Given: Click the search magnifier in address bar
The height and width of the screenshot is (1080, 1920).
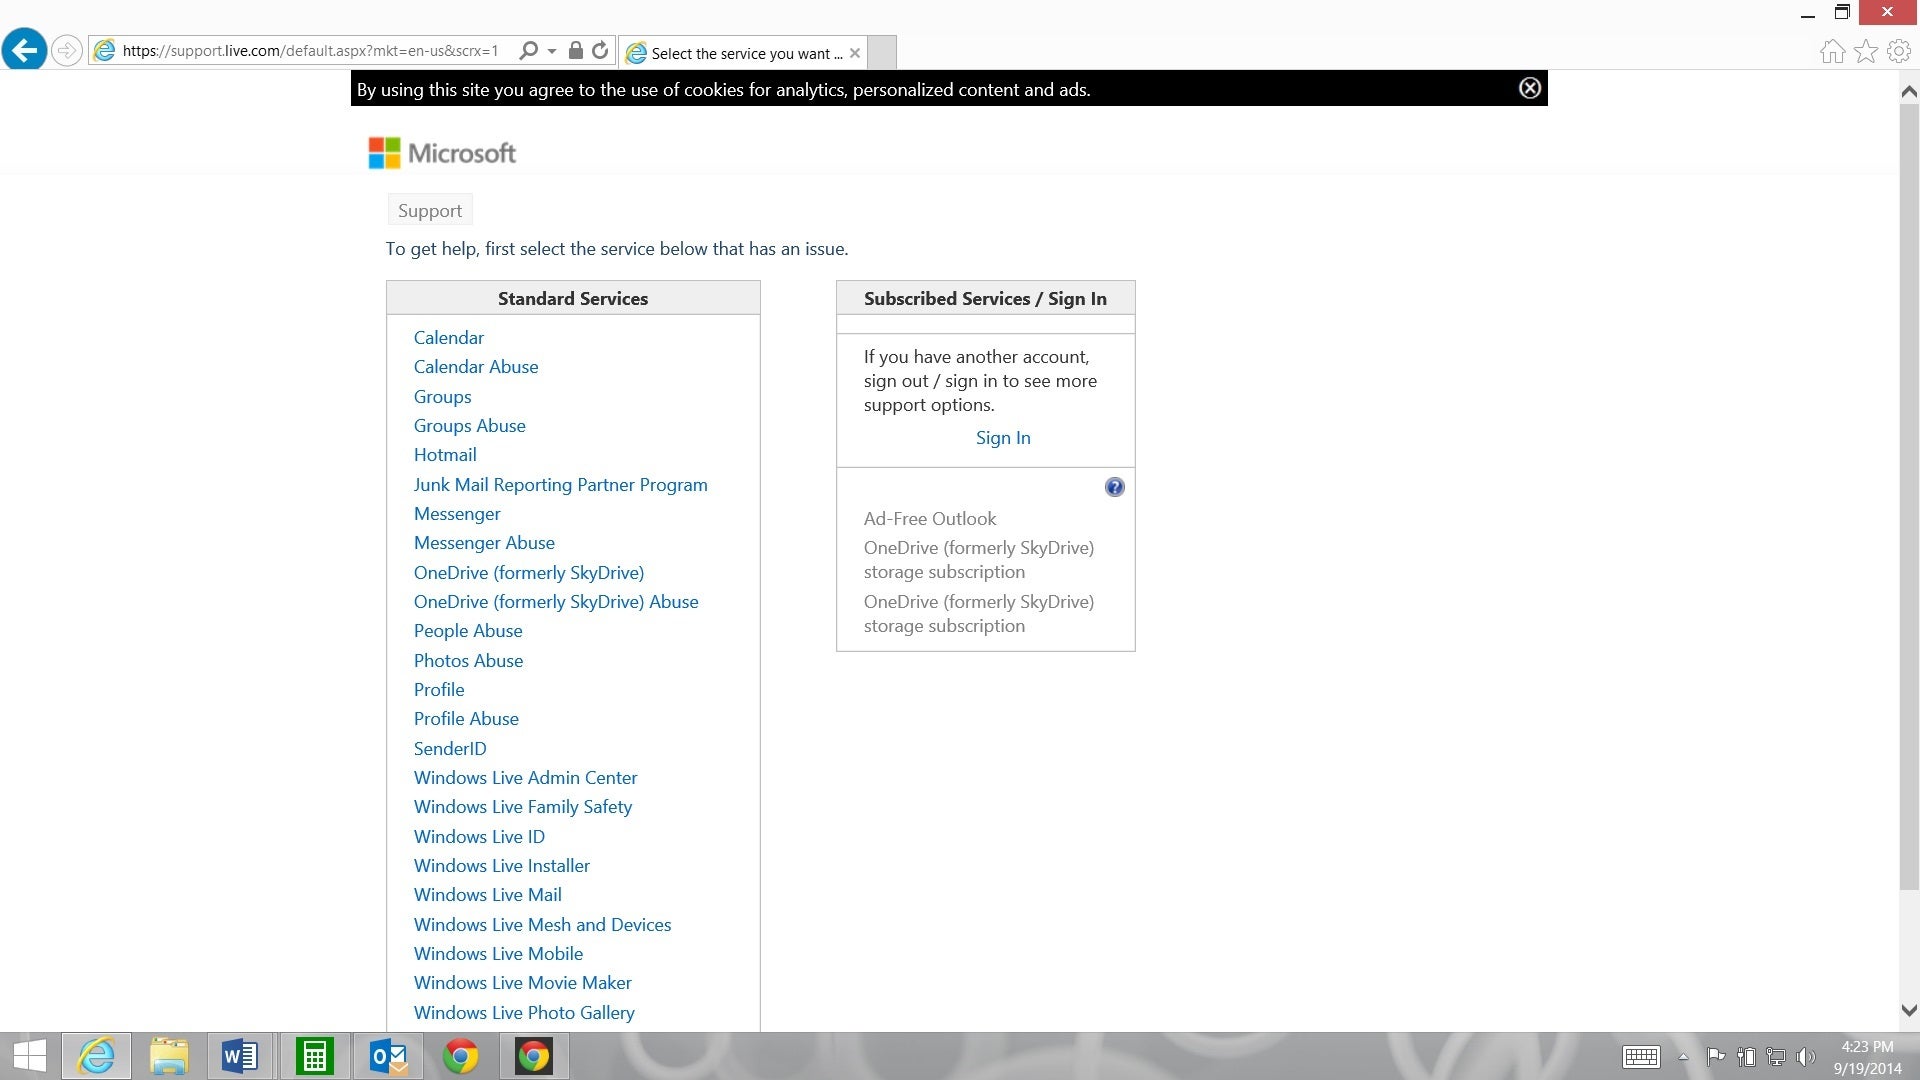Looking at the screenshot, I should click(529, 50).
